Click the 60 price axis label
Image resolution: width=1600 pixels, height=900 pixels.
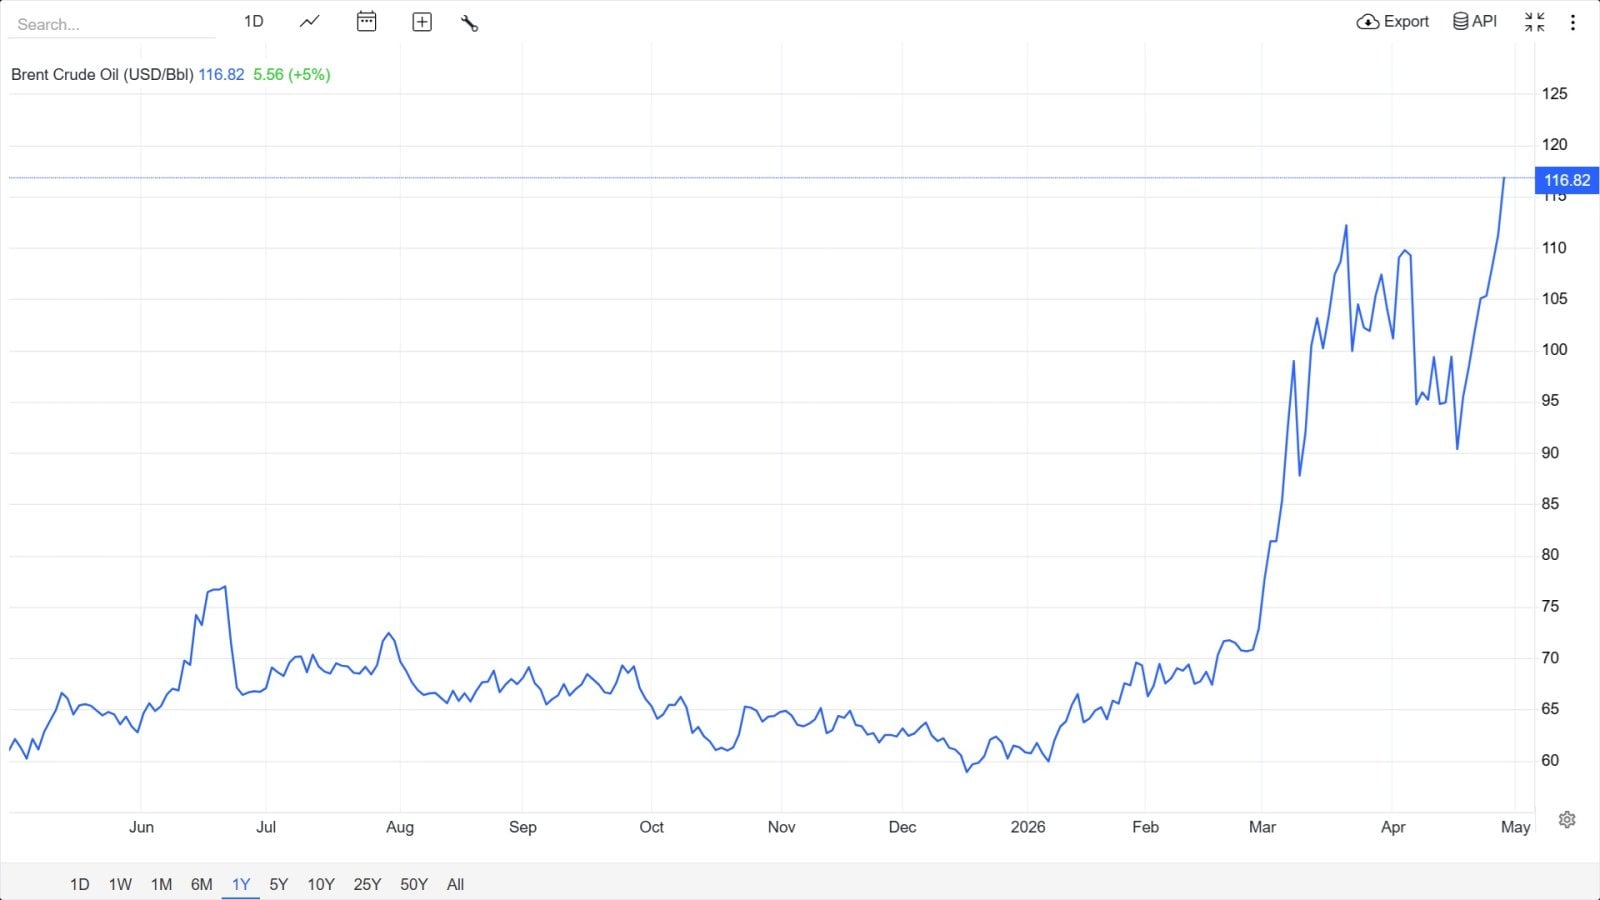1550,760
